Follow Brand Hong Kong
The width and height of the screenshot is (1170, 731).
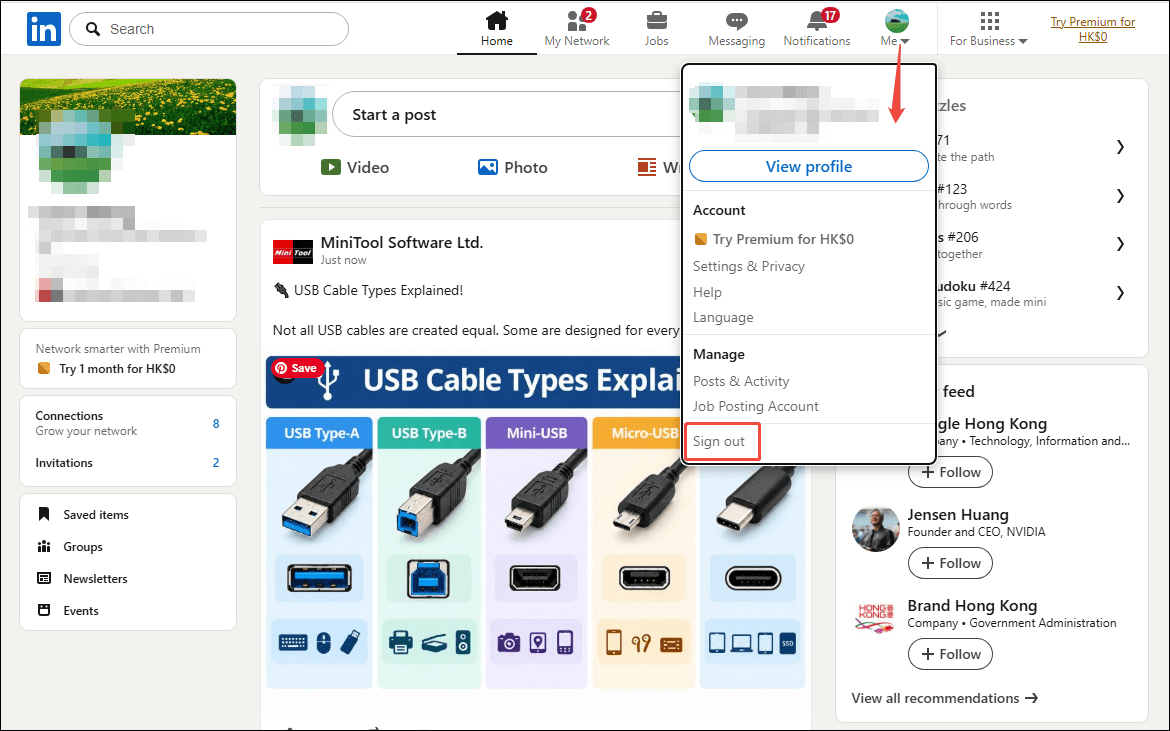pyautogui.click(x=950, y=654)
